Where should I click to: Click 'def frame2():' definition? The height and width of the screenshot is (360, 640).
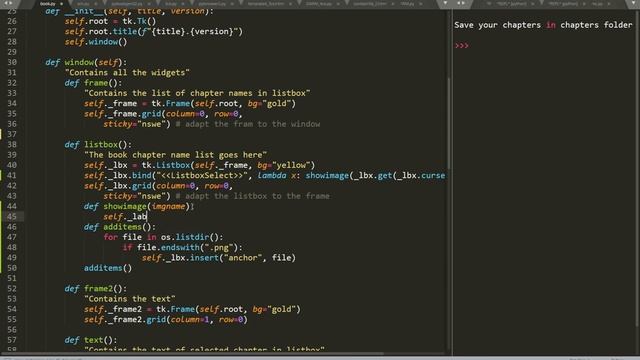(x=96, y=289)
